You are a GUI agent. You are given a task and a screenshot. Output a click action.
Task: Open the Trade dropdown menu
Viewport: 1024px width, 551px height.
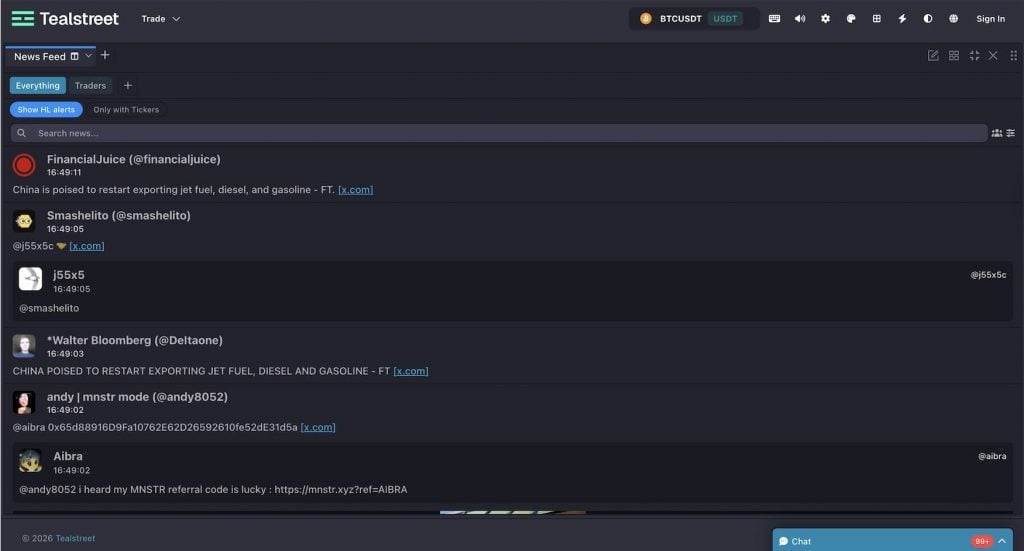point(161,19)
